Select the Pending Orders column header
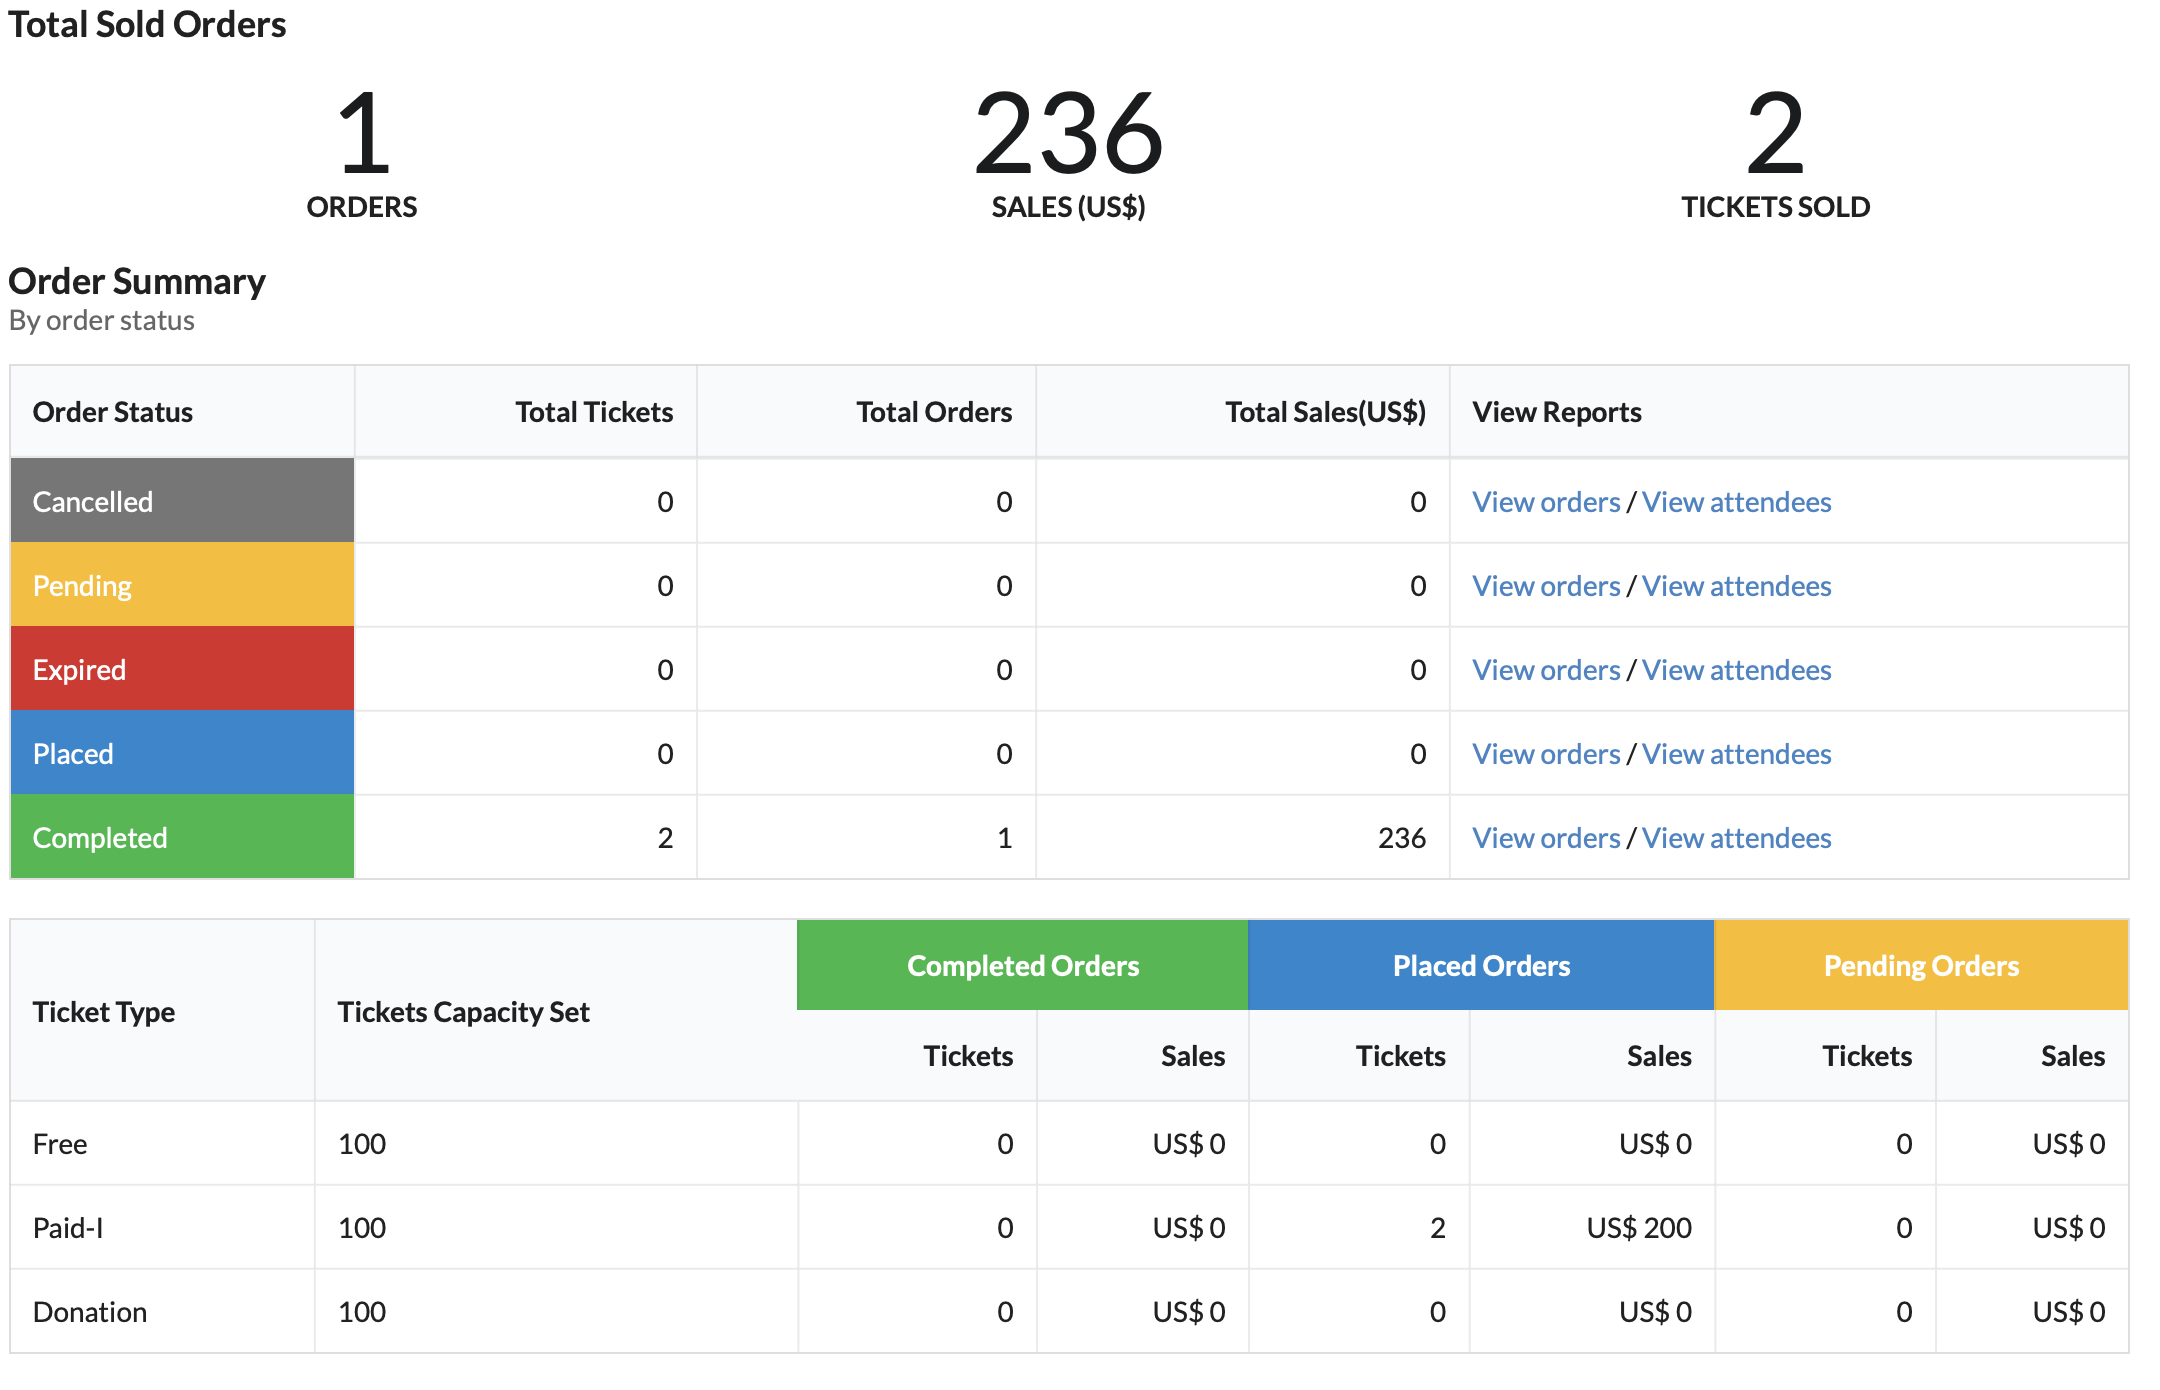The image size is (2160, 1390). (x=1921, y=965)
